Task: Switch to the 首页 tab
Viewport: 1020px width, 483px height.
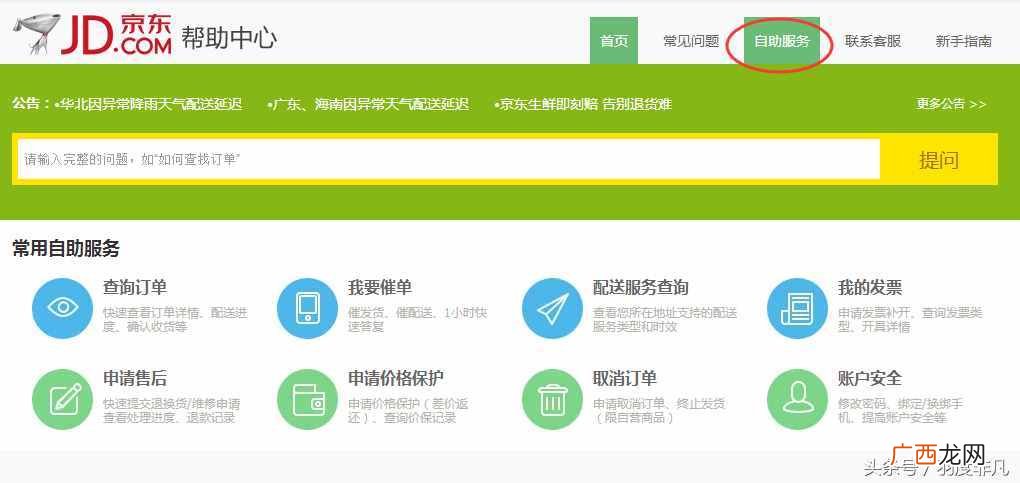Action: (614, 40)
